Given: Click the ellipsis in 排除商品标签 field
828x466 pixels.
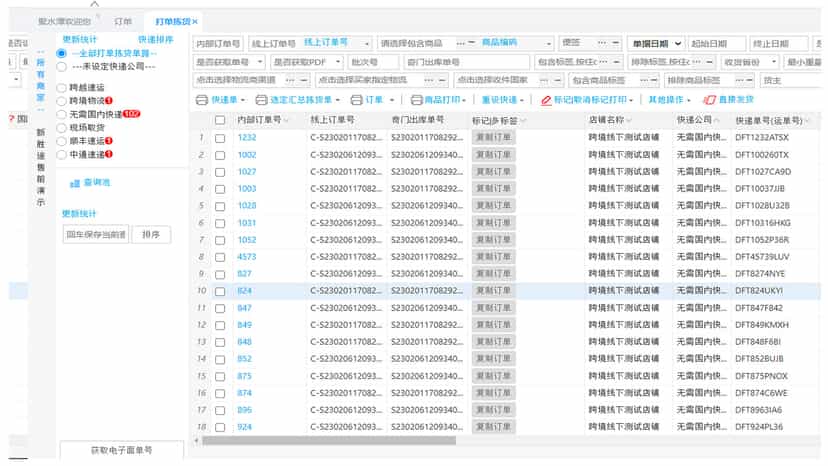Looking at the screenshot, I should (740, 80).
